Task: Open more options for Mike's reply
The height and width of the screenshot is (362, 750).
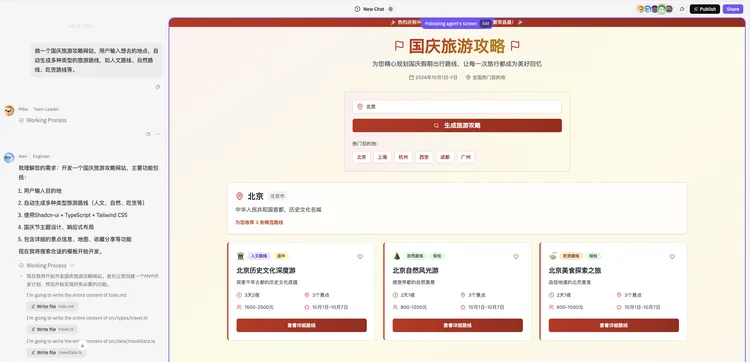Action: tap(158, 134)
